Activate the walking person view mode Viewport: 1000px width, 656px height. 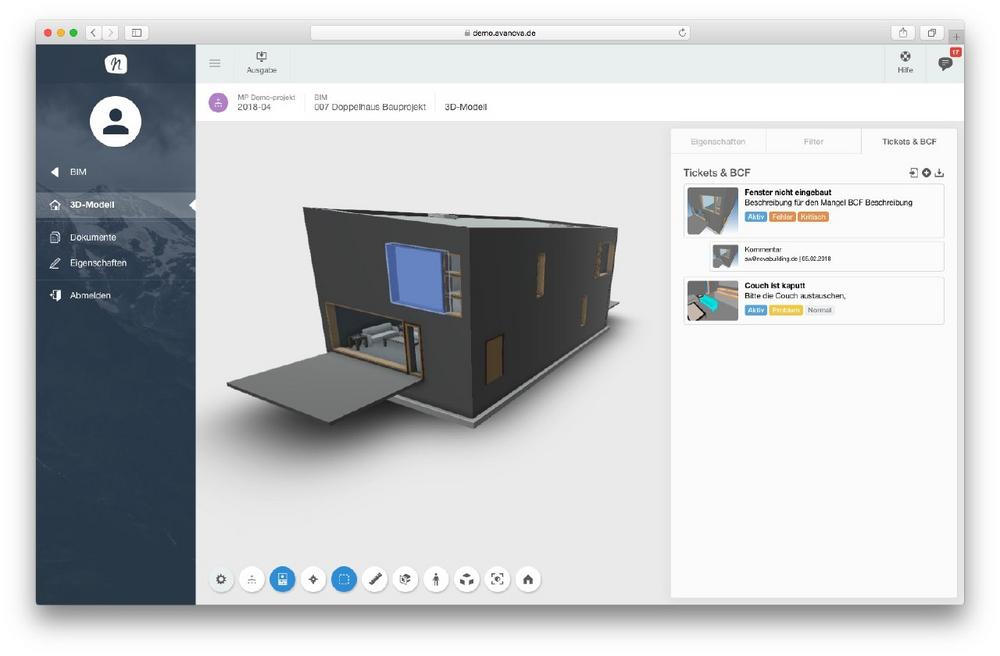click(436, 579)
